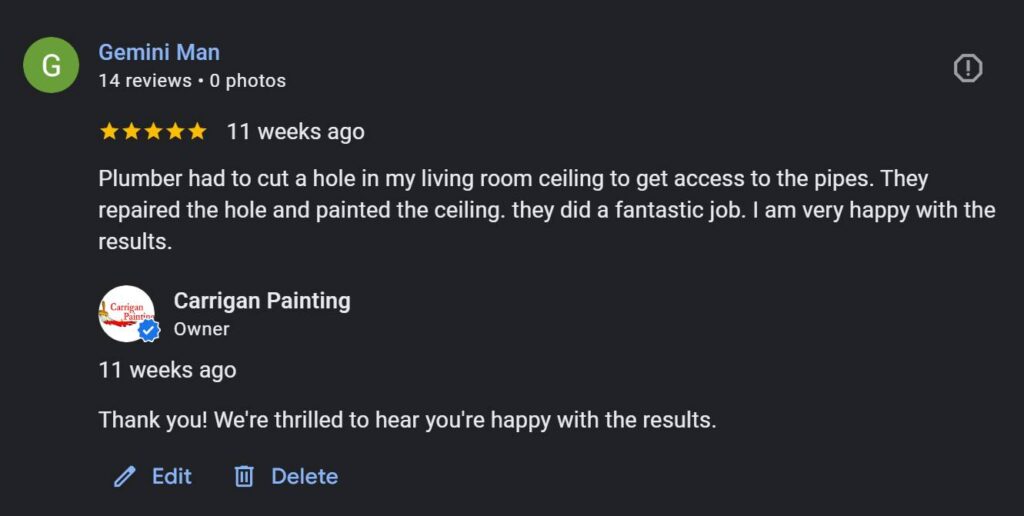
Task: Click the 'Thank you!' owner reply text
Action: tap(407, 420)
